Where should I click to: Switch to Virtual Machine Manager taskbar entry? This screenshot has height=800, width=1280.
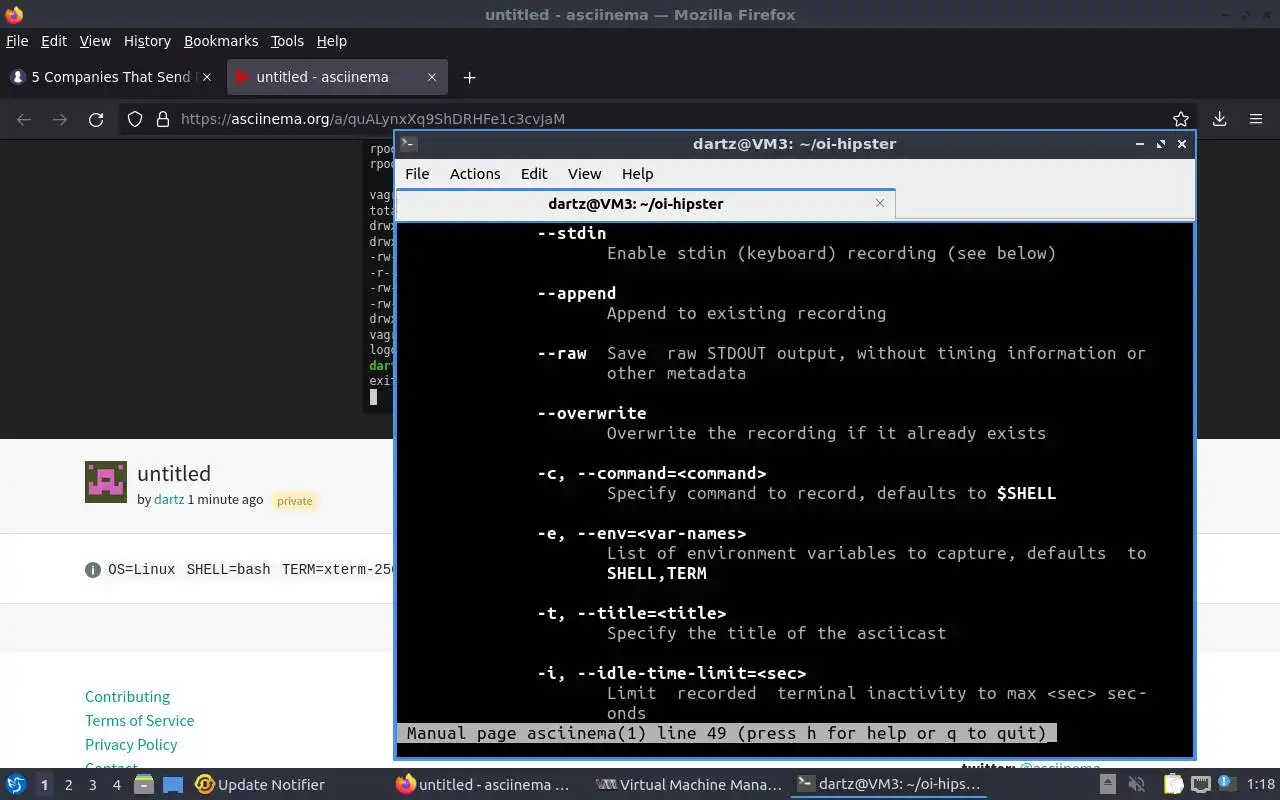click(x=689, y=785)
